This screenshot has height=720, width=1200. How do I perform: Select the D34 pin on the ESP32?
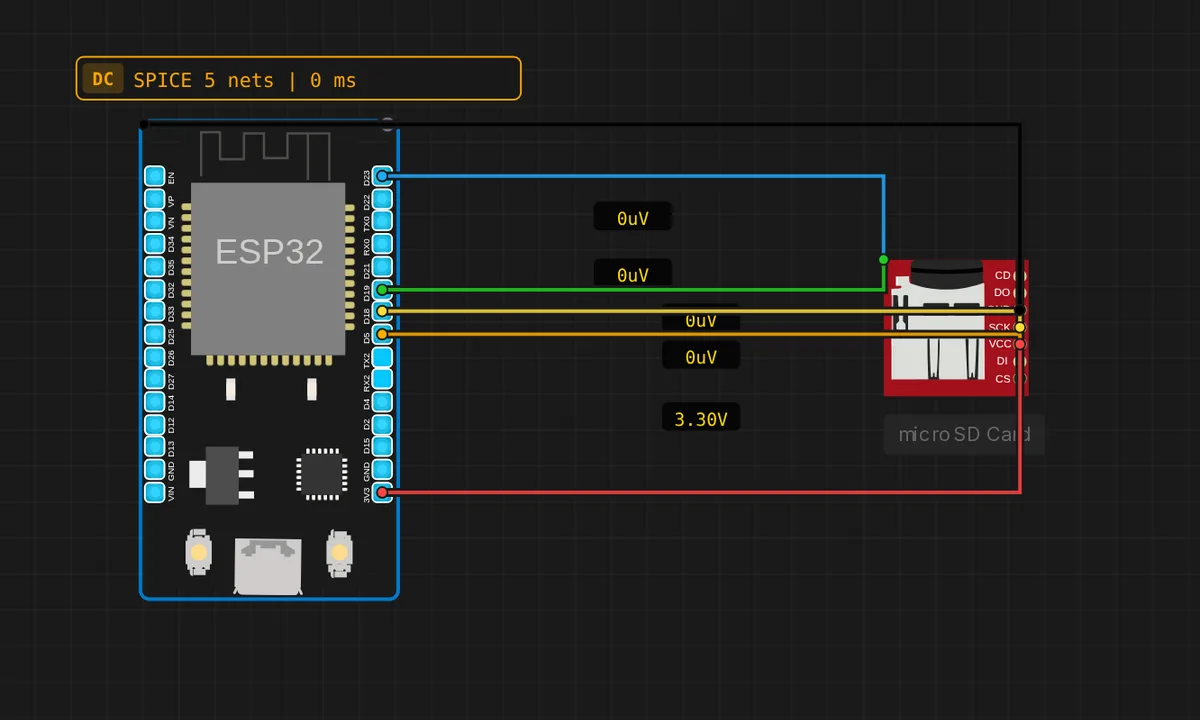click(154, 244)
